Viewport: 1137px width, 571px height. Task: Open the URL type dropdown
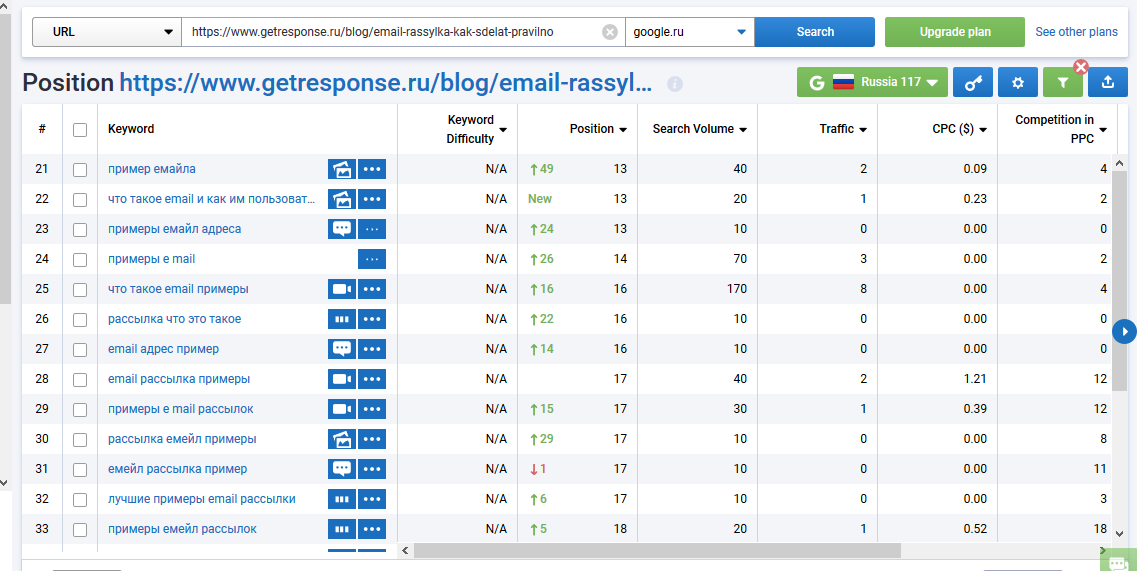point(107,32)
